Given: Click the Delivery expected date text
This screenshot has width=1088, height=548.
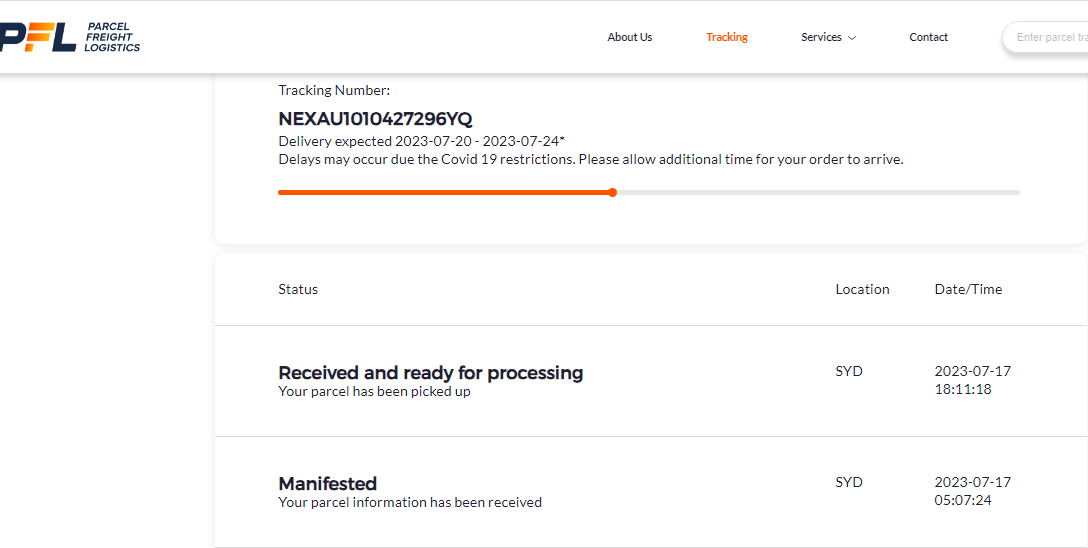Looking at the screenshot, I should pos(421,141).
